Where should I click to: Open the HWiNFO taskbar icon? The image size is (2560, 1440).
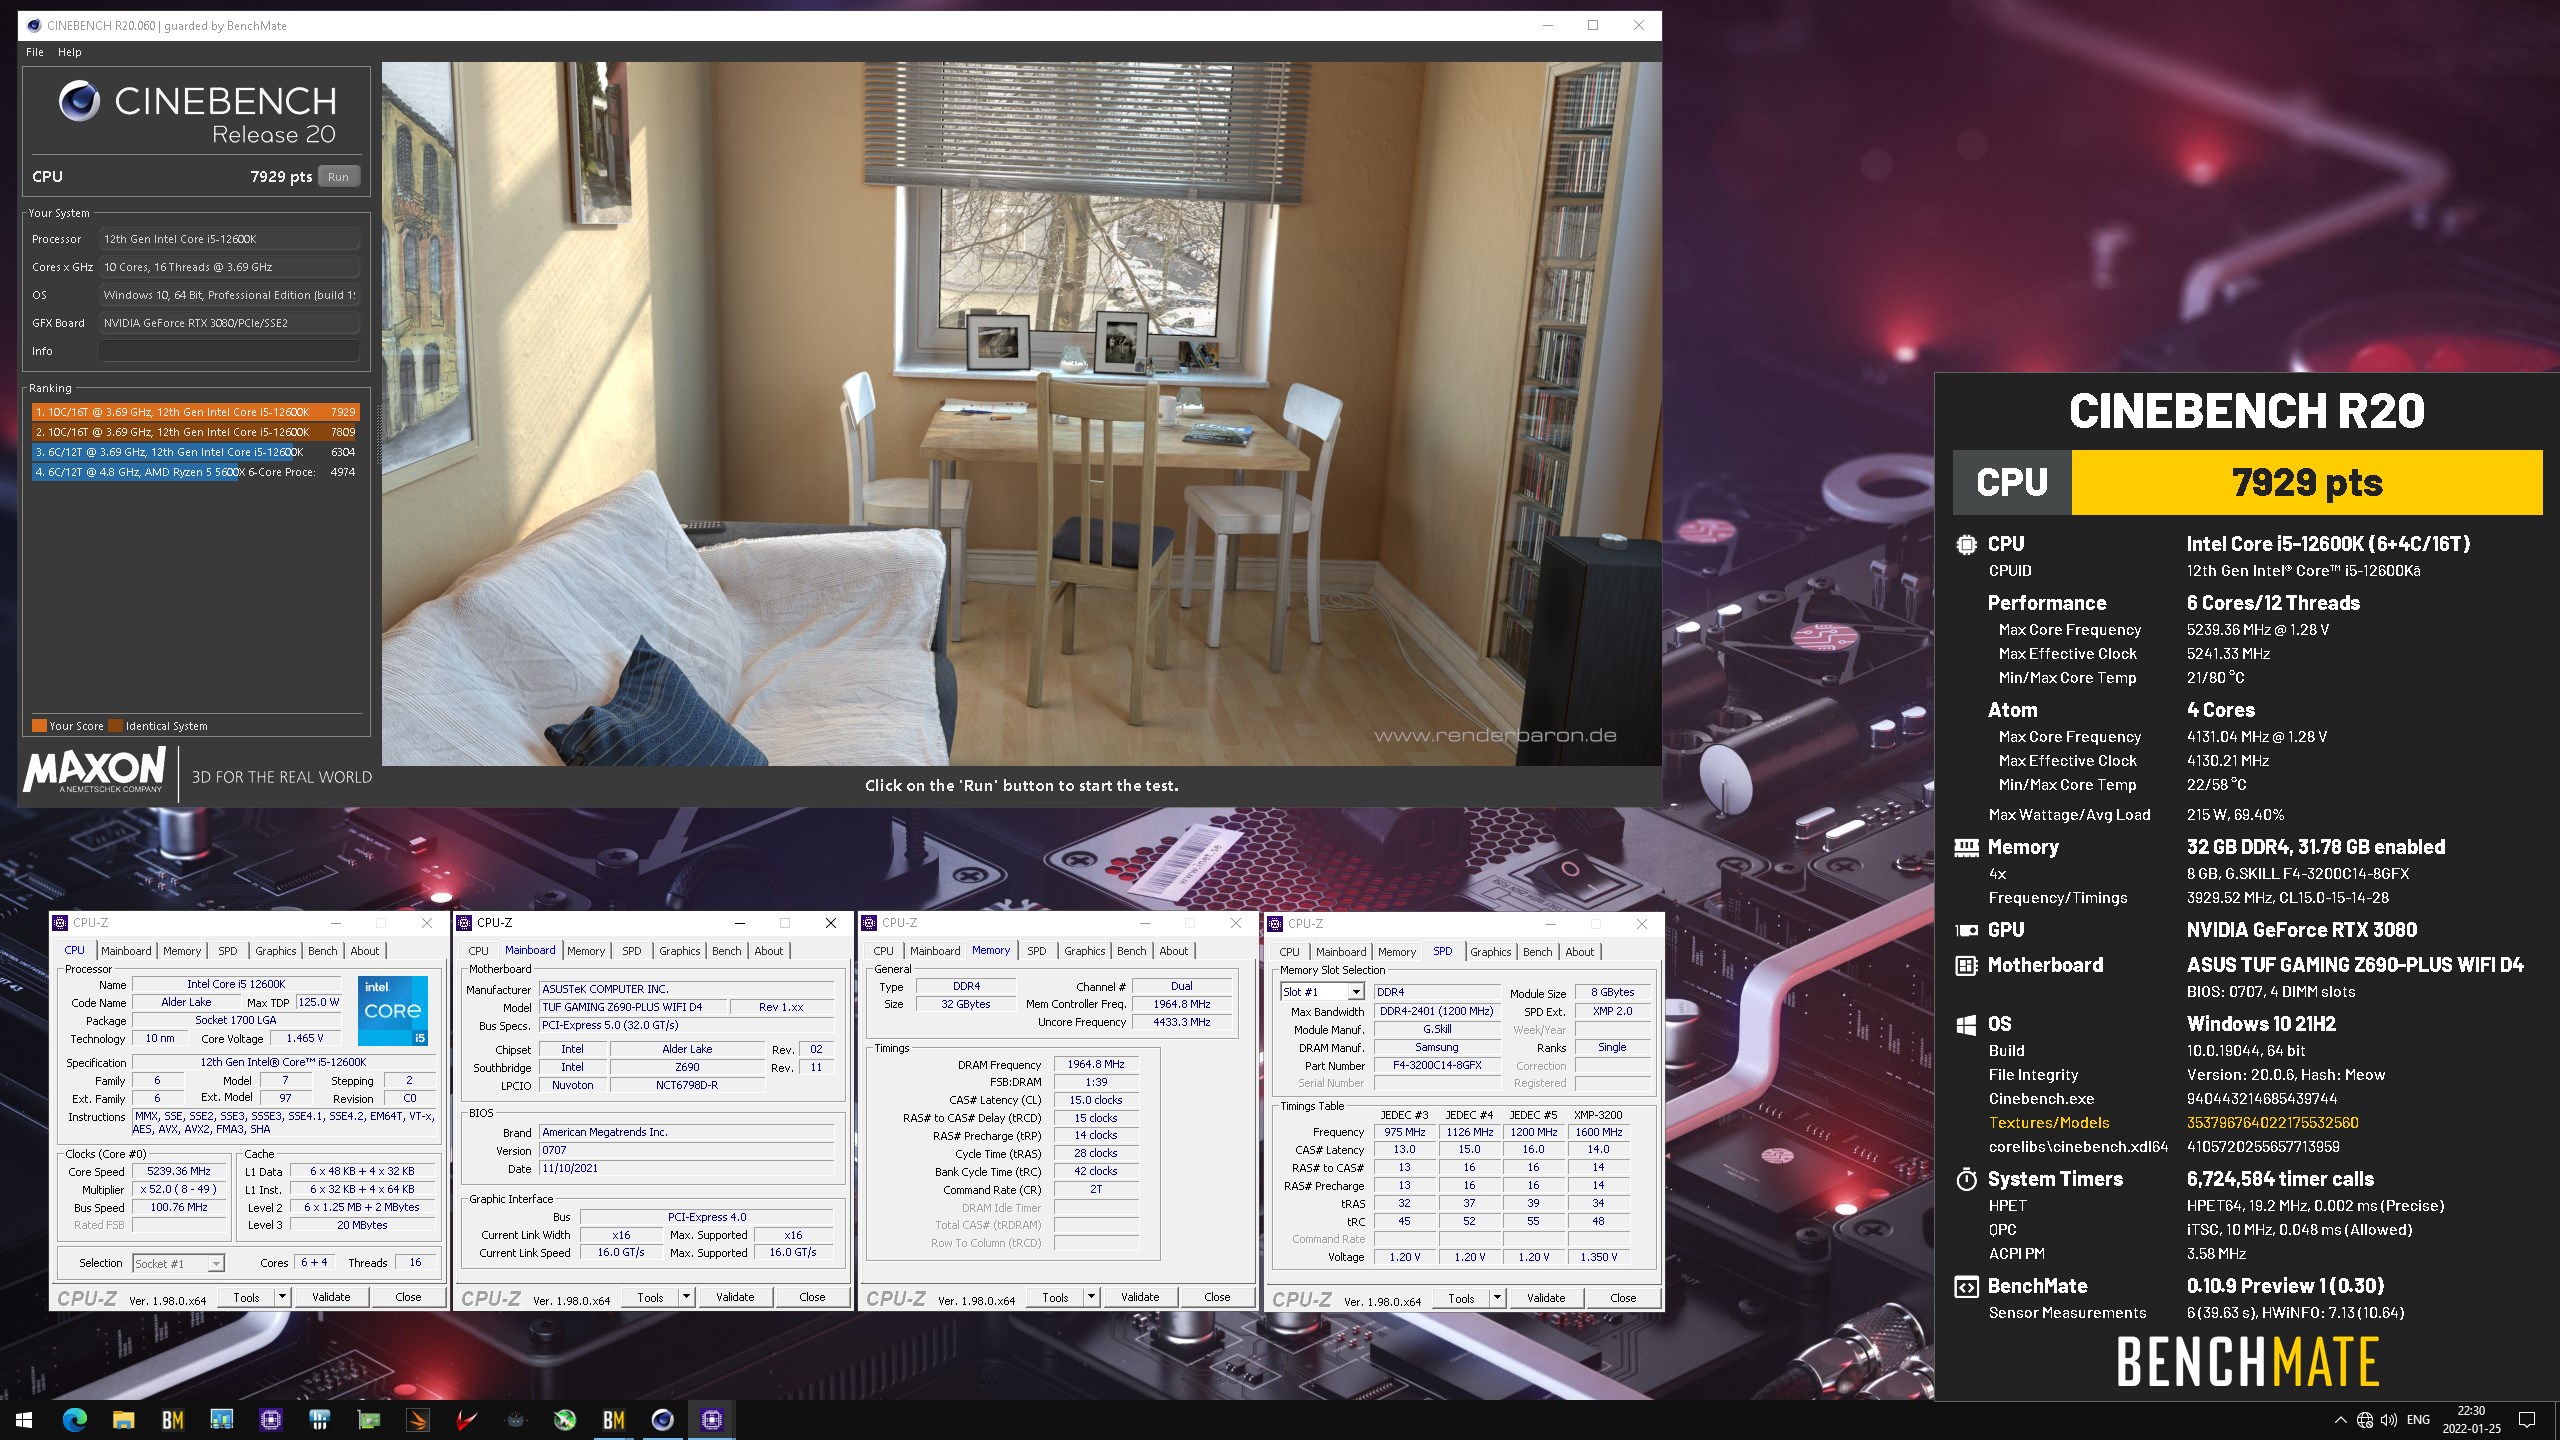coord(320,1419)
